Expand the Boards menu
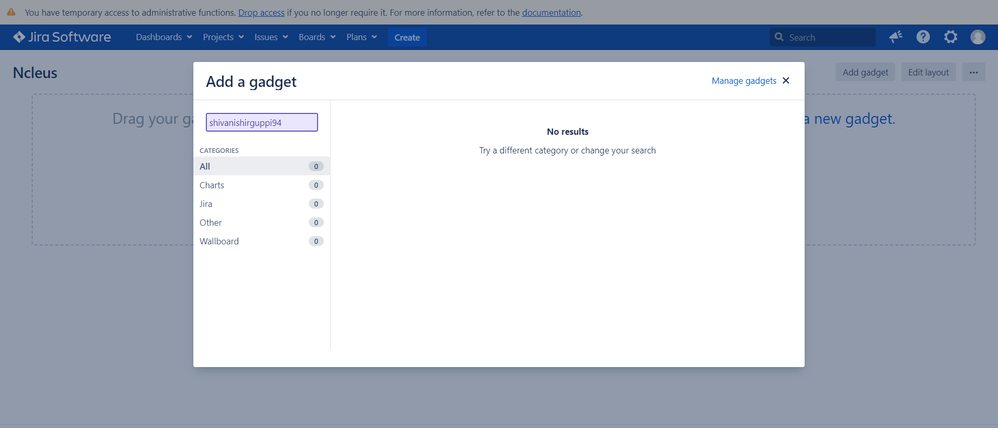The height and width of the screenshot is (428, 998). (317, 37)
